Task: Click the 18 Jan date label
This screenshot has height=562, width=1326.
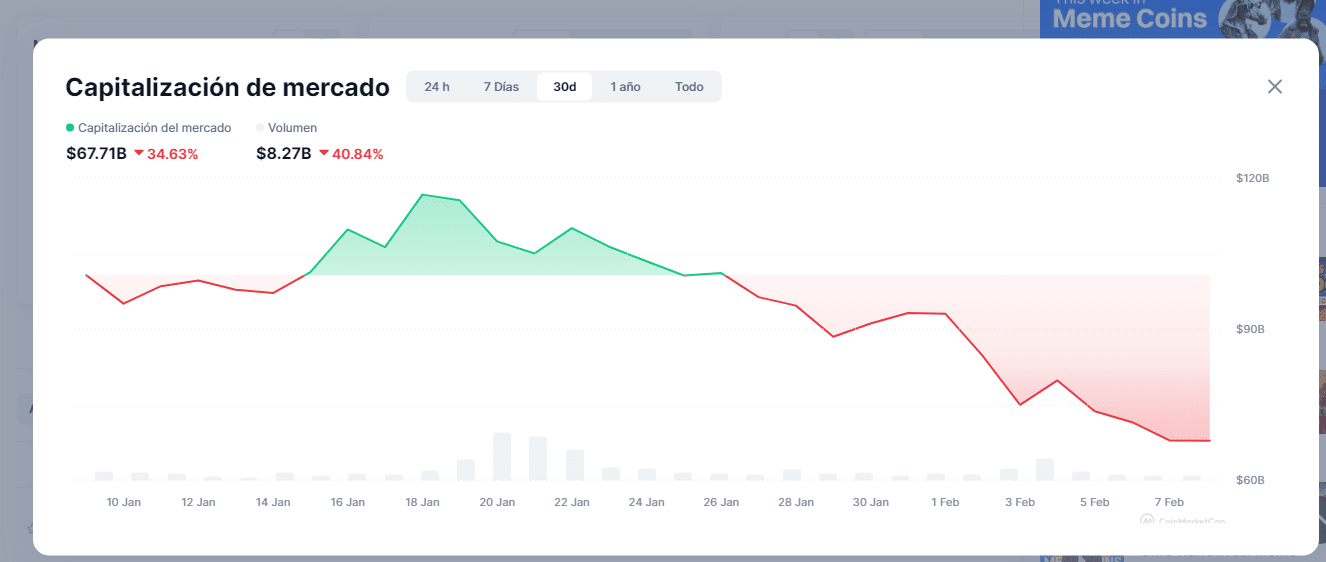Action: (423, 502)
